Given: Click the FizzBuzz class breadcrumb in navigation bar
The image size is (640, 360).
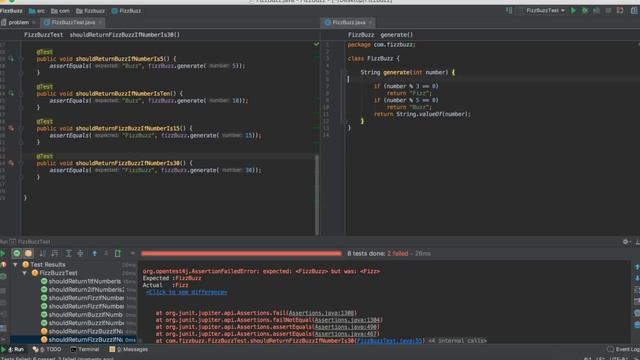Looking at the screenshot, I should point(127,11).
